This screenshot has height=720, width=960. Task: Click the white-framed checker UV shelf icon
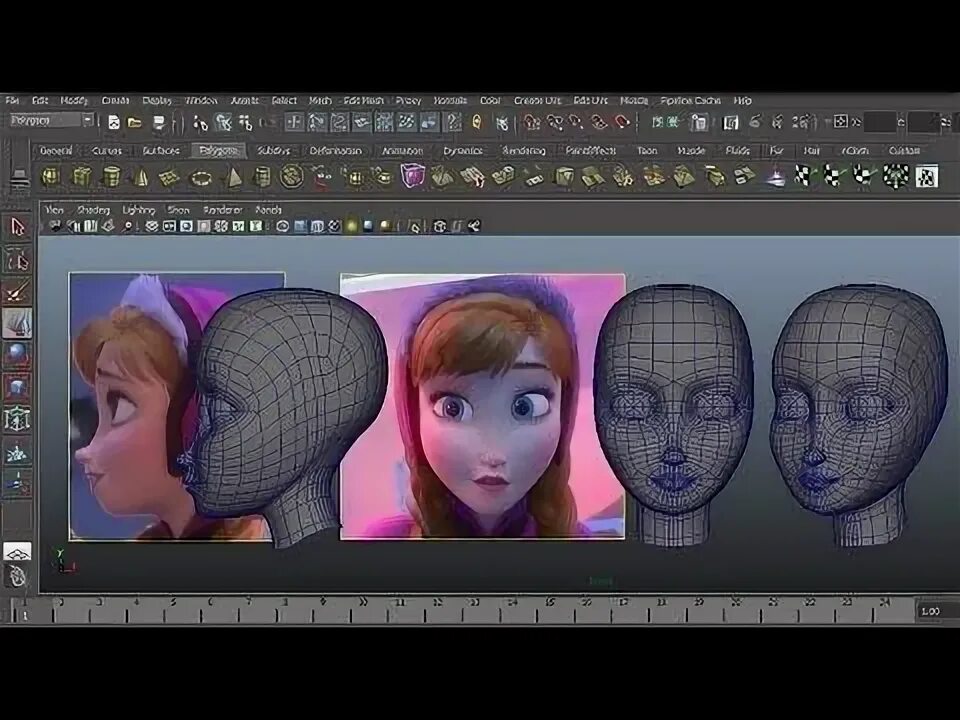(926, 176)
